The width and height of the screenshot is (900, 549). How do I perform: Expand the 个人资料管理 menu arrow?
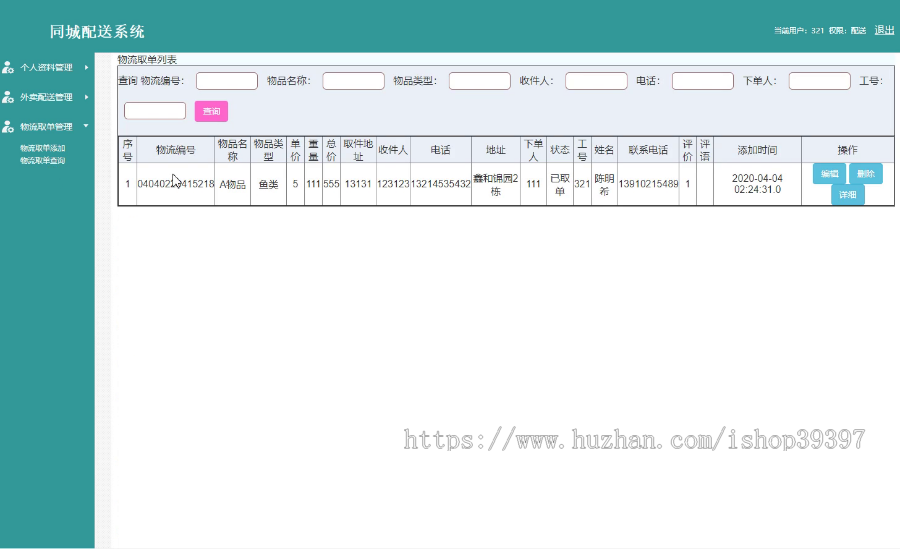(x=86, y=67)
